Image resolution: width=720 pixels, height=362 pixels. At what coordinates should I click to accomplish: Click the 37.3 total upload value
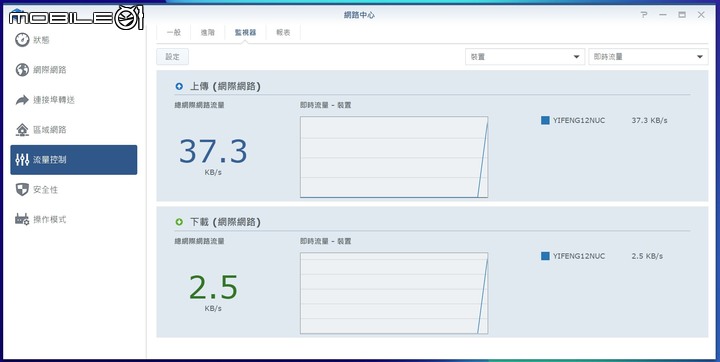click(x=213, y=152)
